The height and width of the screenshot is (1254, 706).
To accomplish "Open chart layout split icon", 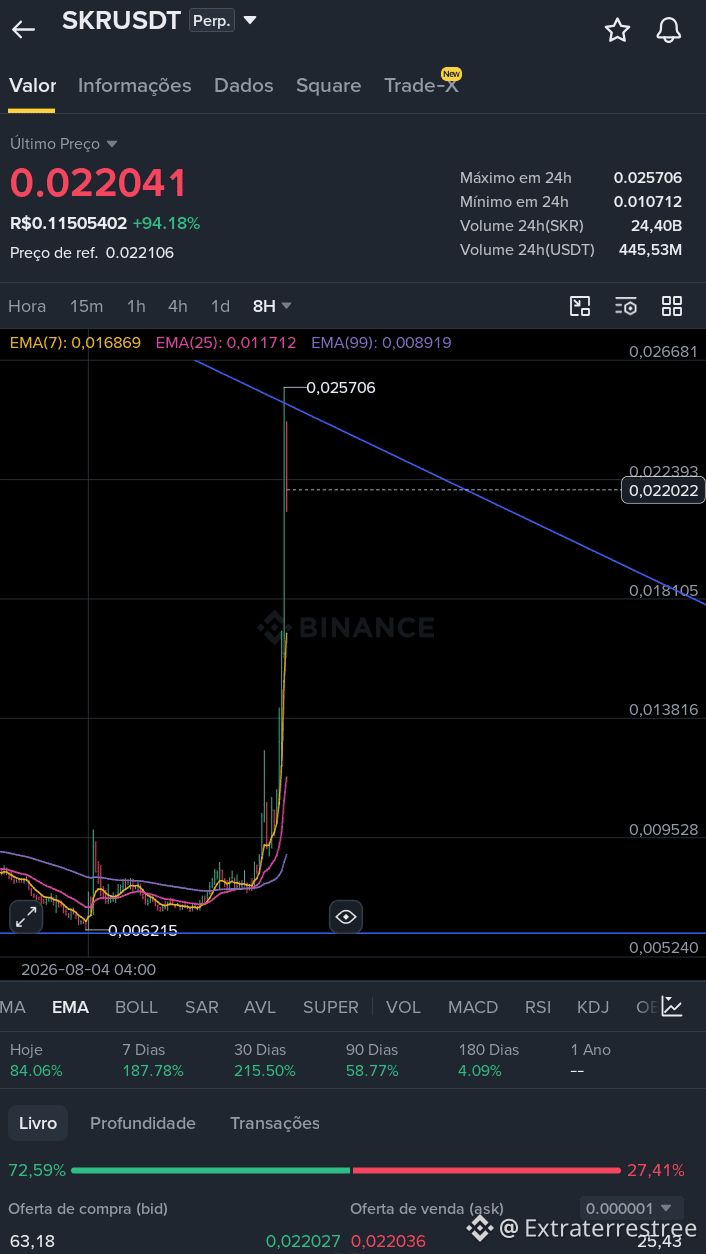I will tap(580, 306).
